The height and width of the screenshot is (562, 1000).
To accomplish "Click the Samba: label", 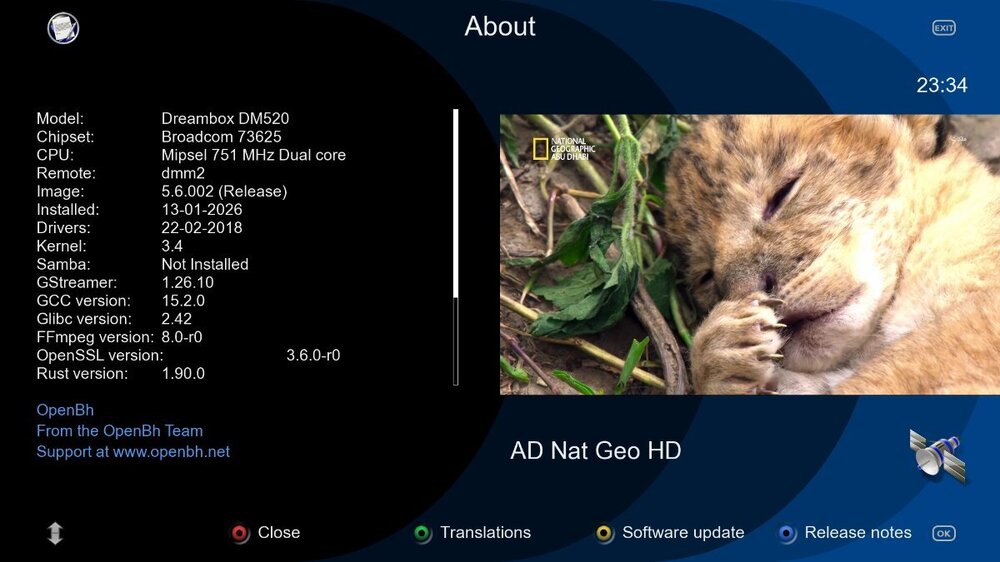I will [x=63, y=264].
